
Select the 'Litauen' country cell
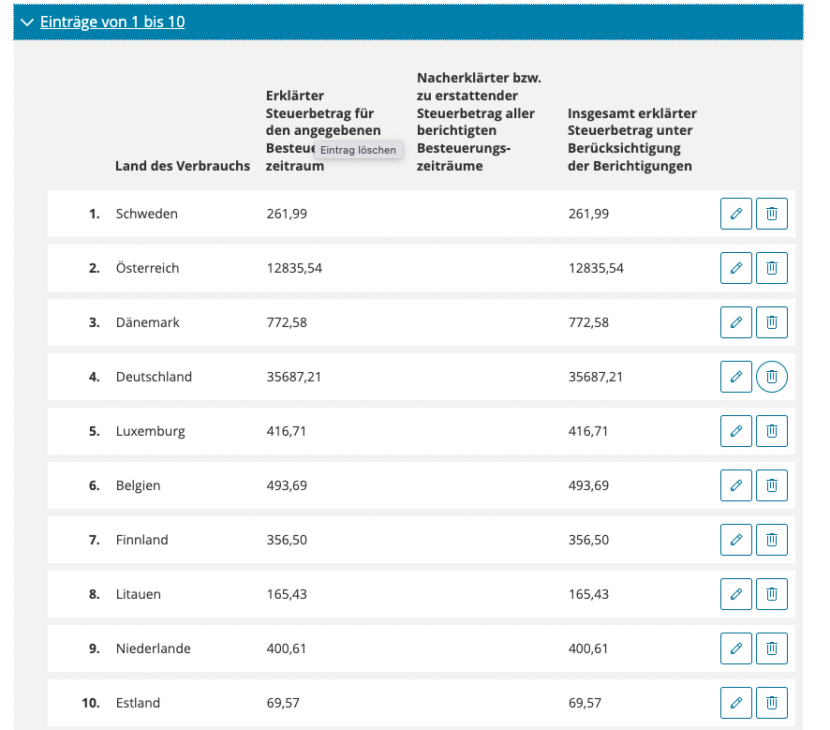138,594
